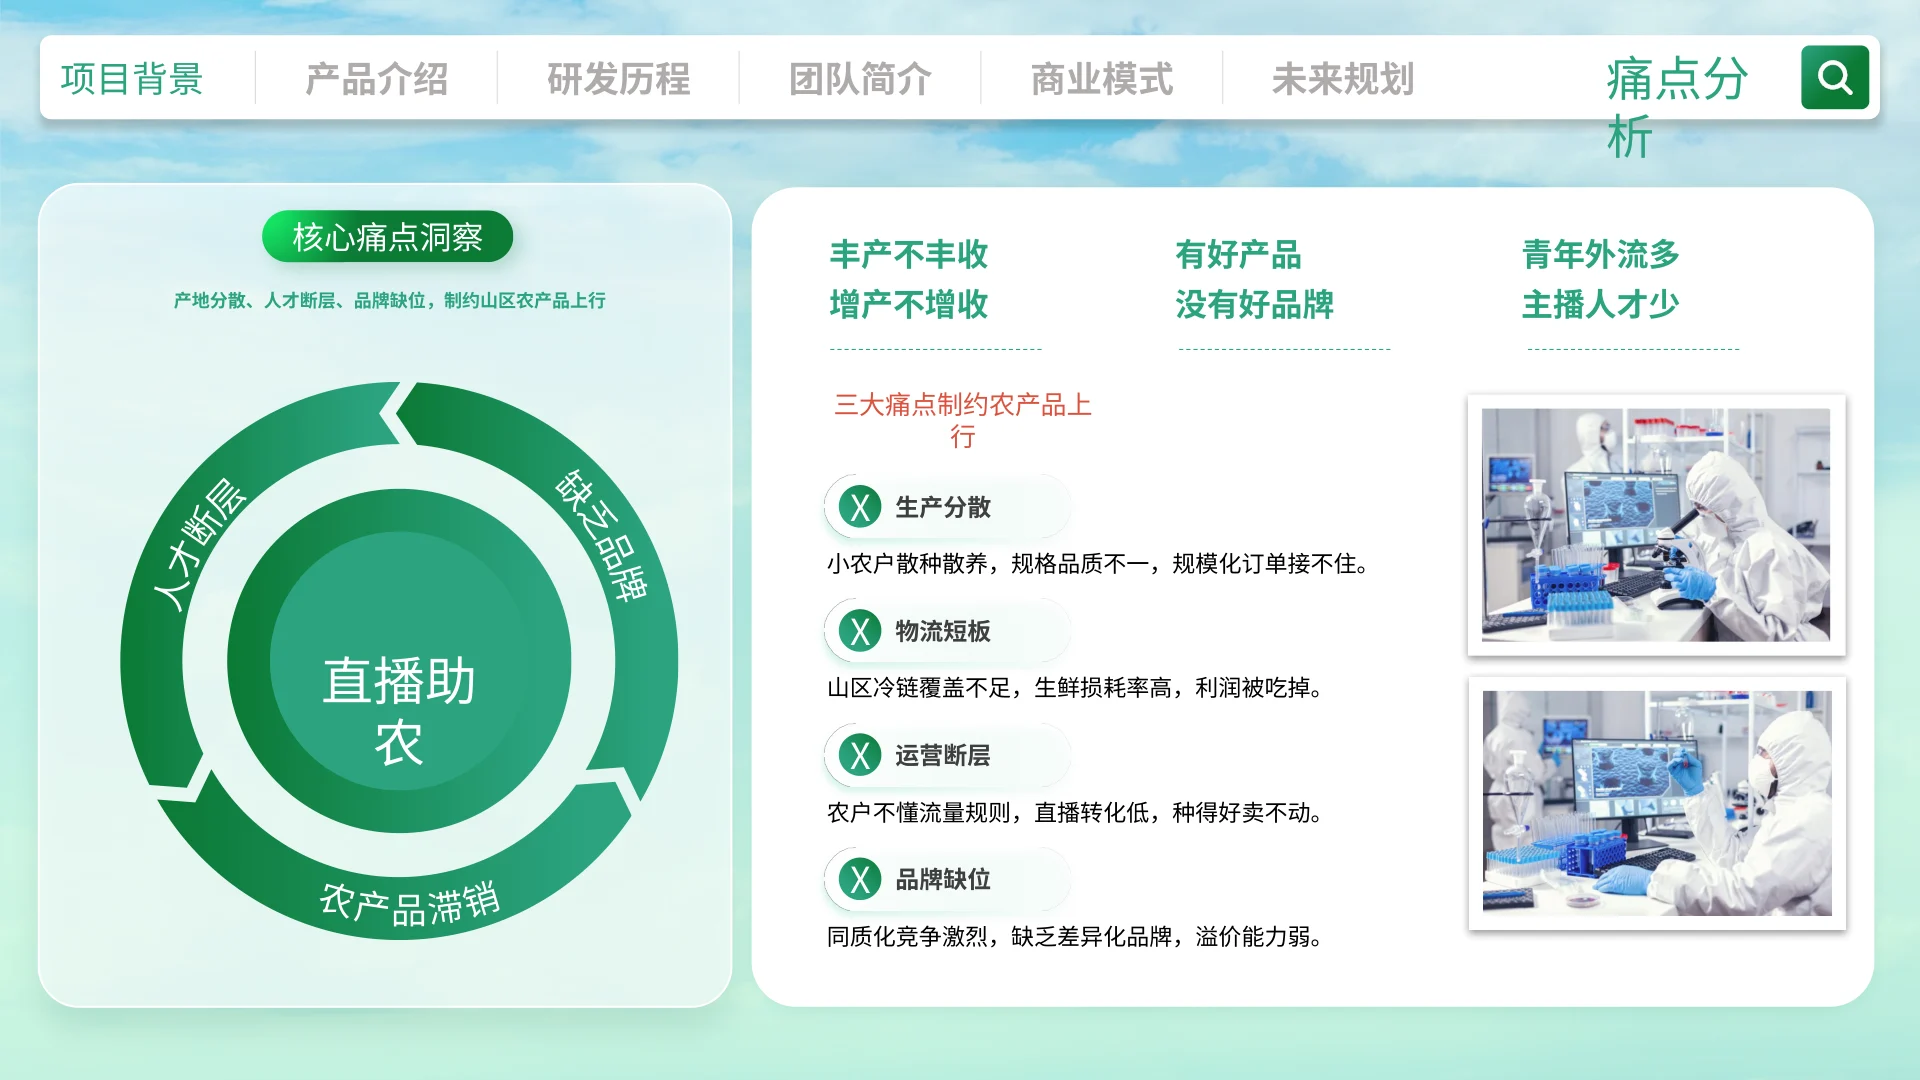Select the 人才断层 ring segment
The image size is (1920, 1080).
click(x=199, y=543)
